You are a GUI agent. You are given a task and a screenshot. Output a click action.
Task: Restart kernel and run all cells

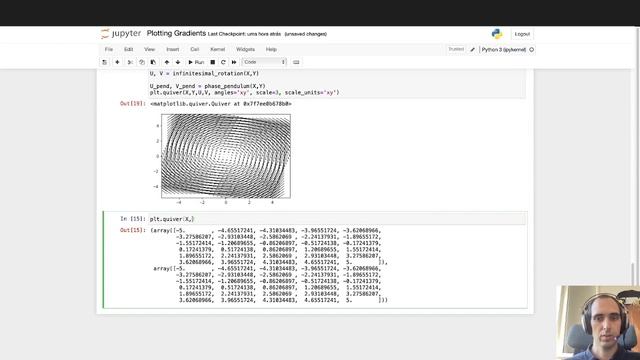click(x=234, y=62)
